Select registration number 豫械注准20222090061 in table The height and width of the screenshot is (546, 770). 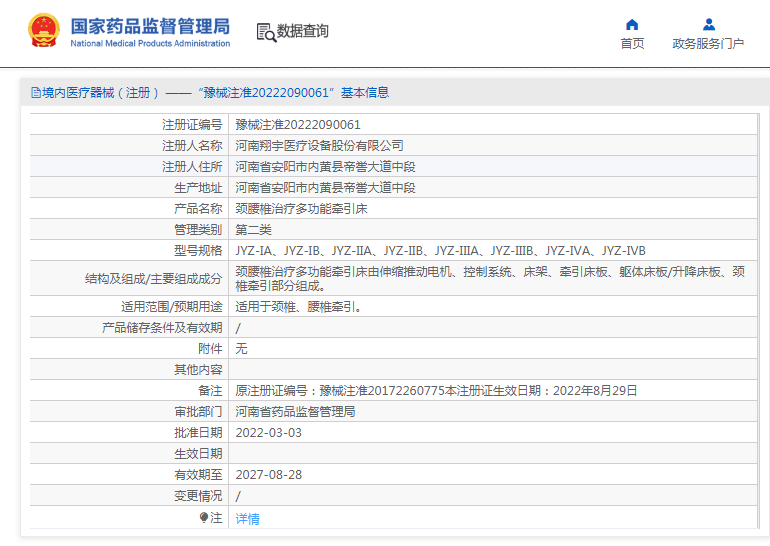(x=298, y=125)
